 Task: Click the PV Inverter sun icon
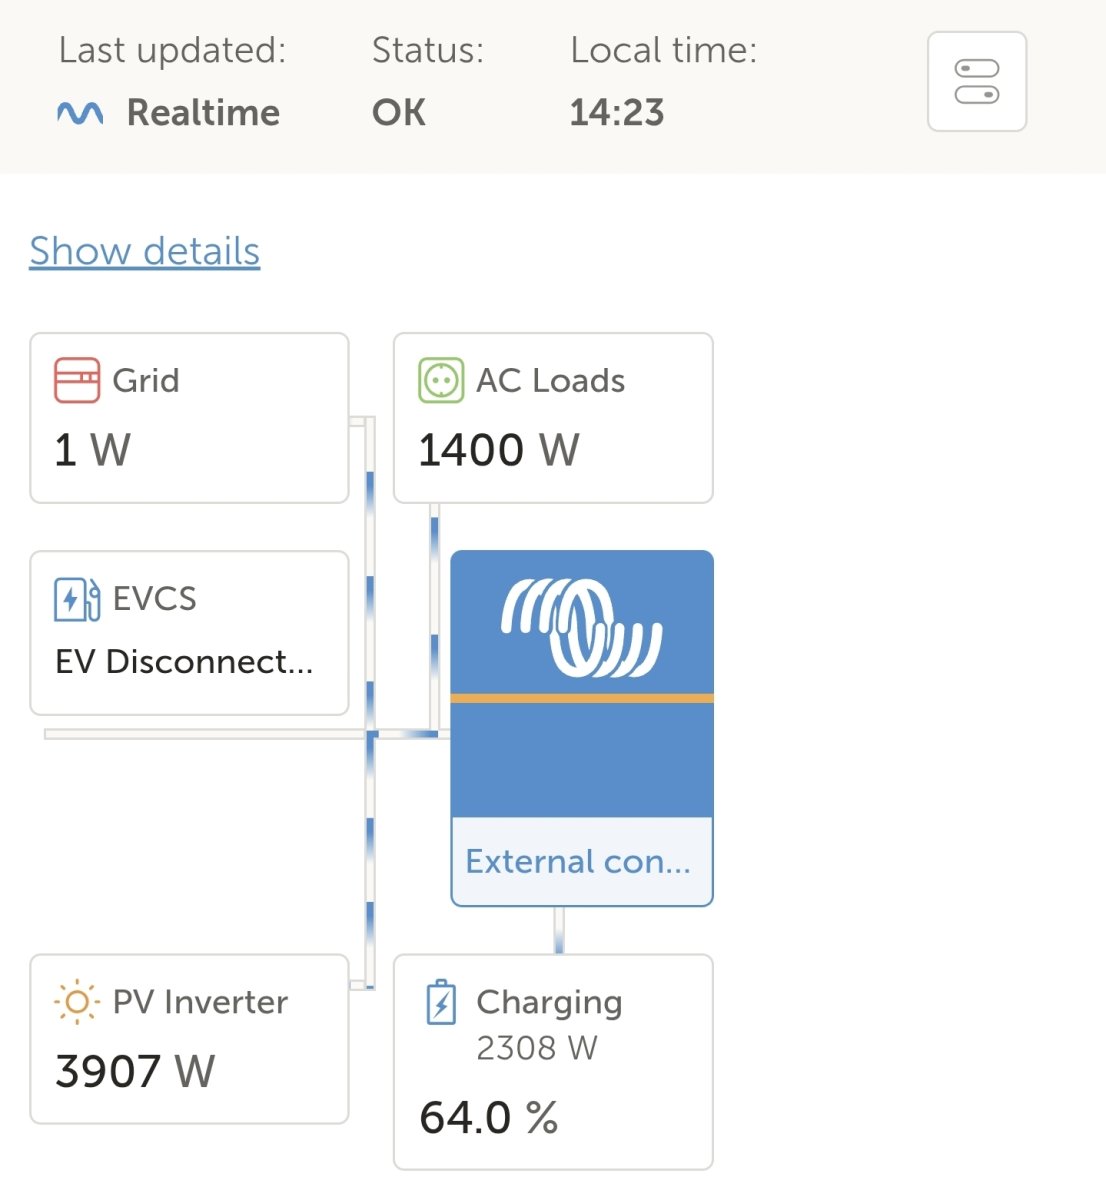(77, 1002)
